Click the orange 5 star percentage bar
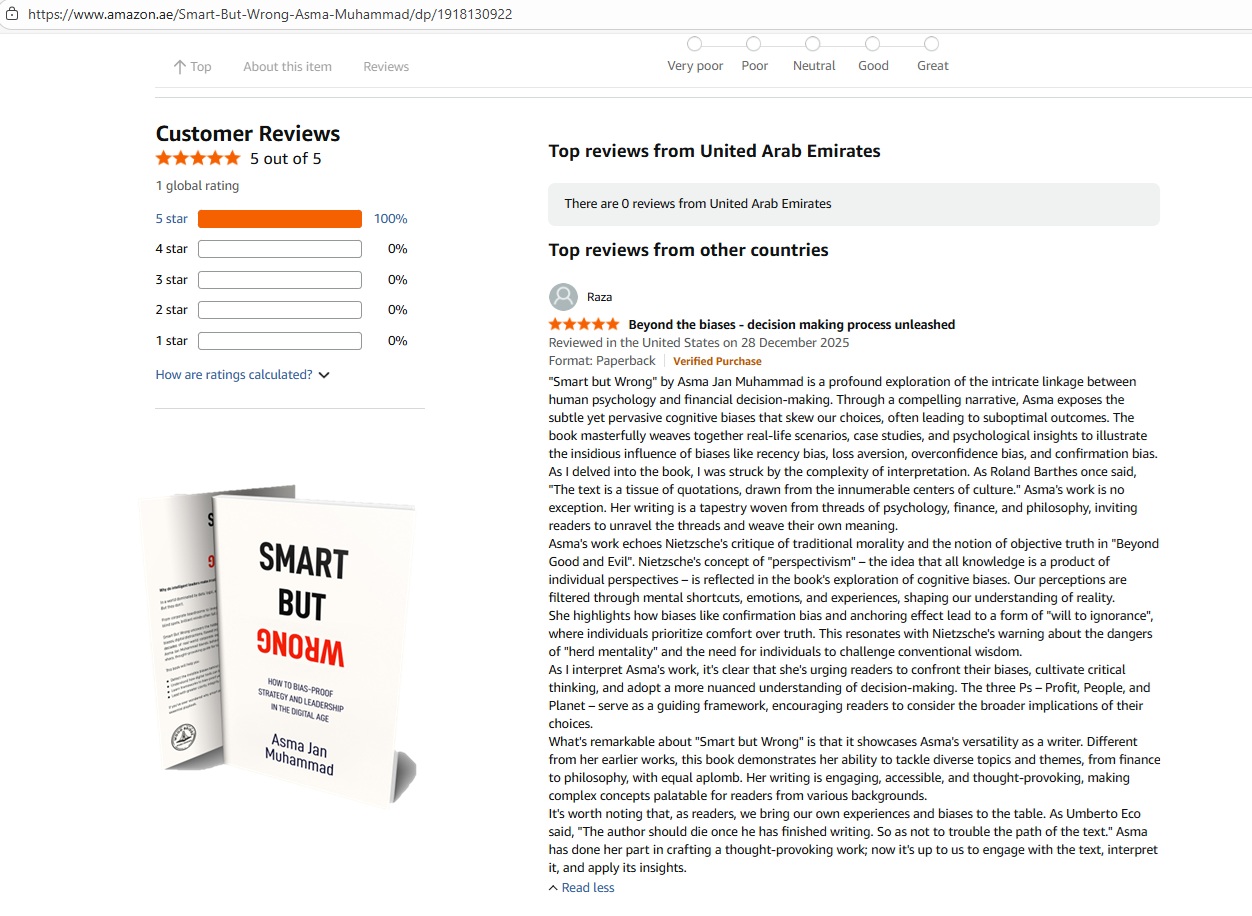The width and height of the screenshot is (1252, 916). (x=280, y=219)
